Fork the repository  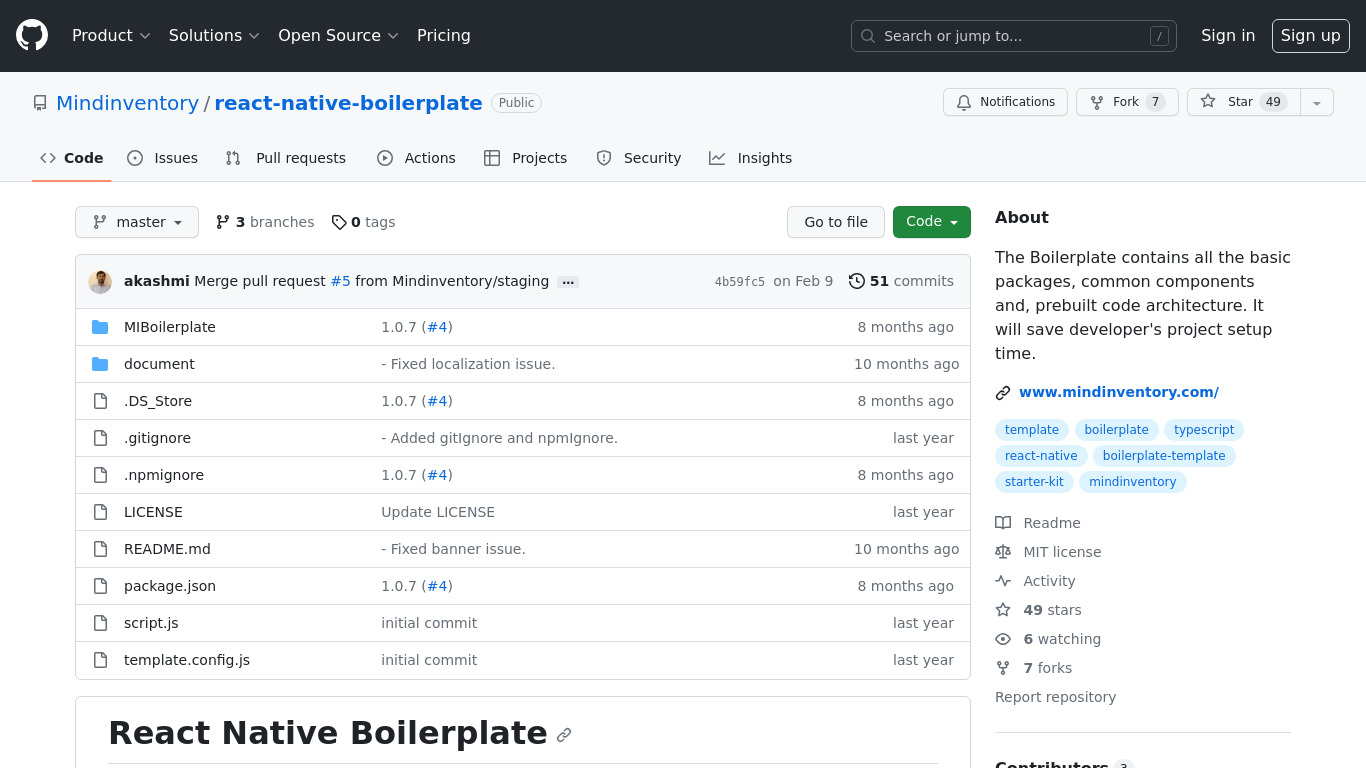[1127, 102]
